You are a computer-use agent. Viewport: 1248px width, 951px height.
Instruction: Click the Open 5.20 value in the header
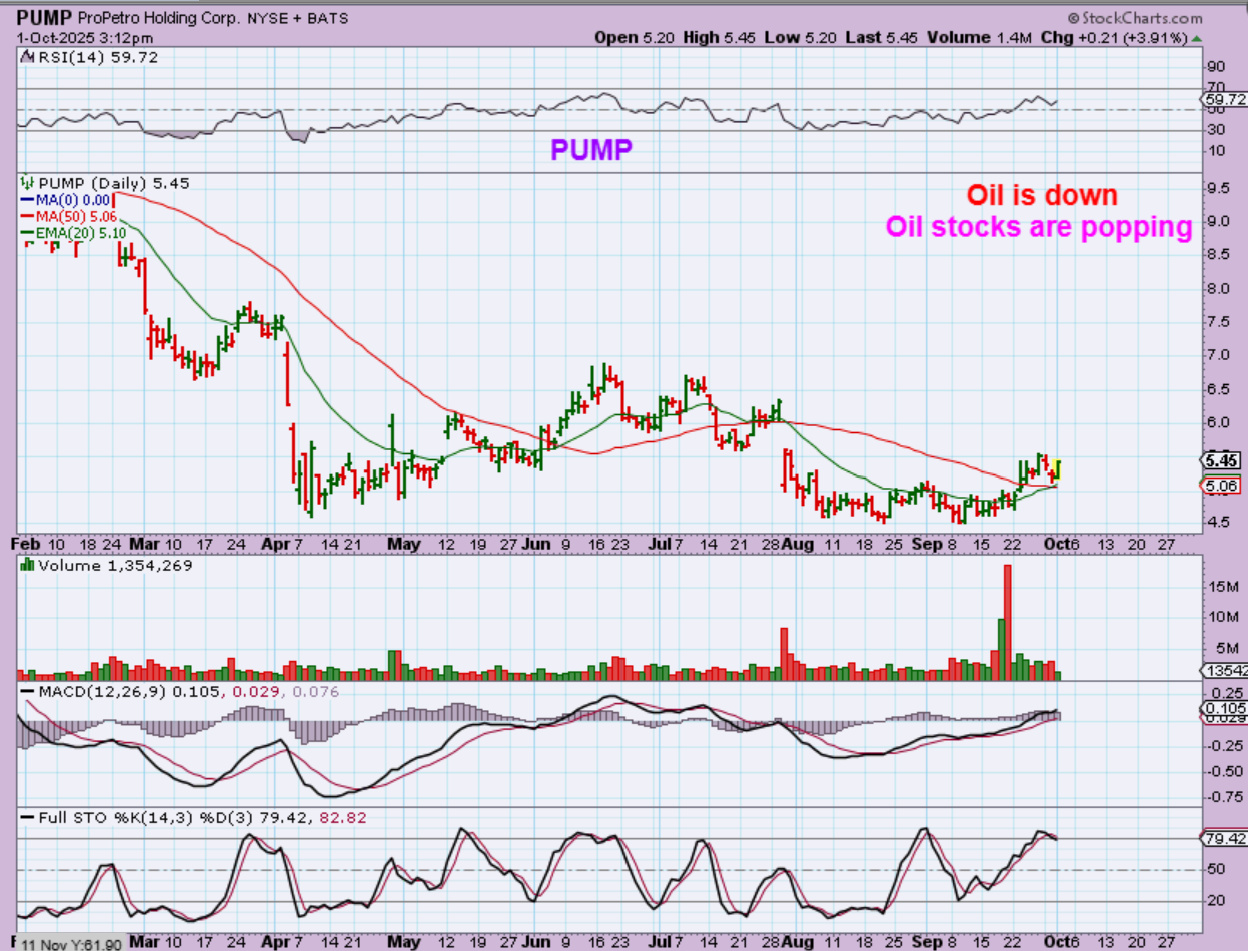click(x=636, y=38)
